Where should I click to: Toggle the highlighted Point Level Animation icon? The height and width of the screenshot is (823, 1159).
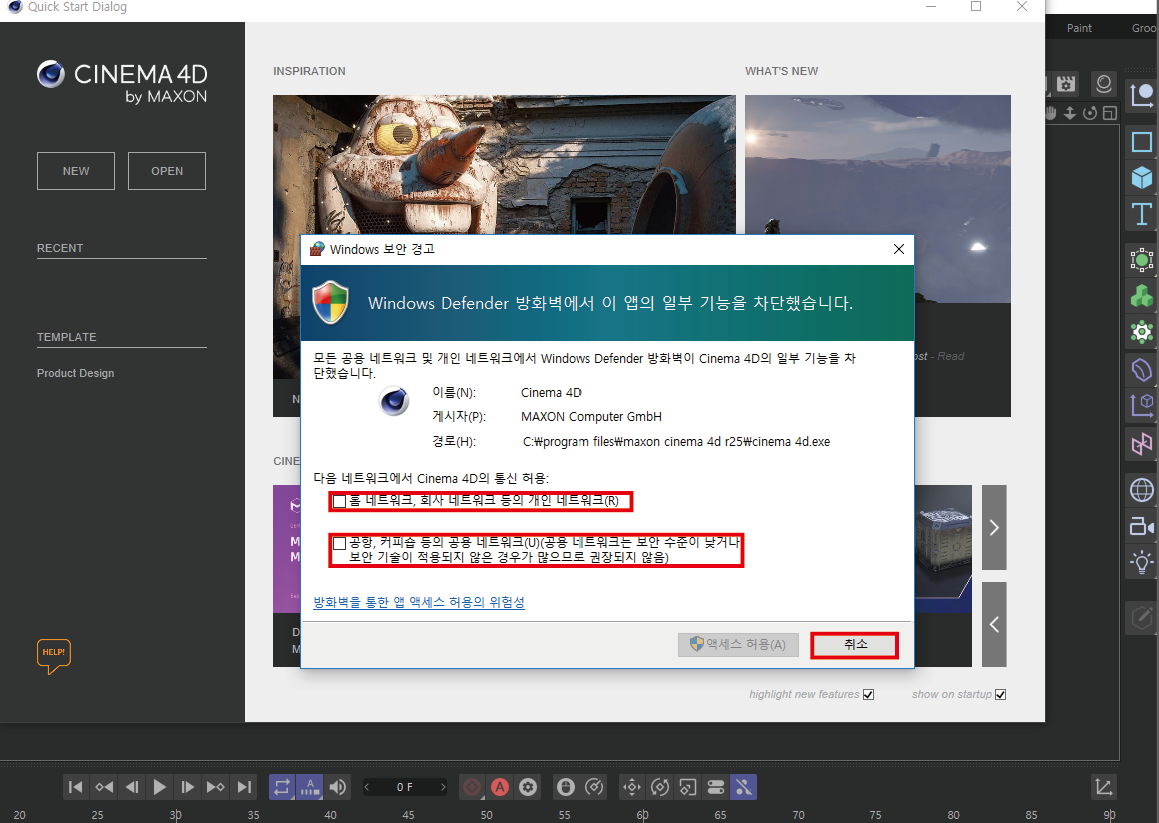coord(744,787)
